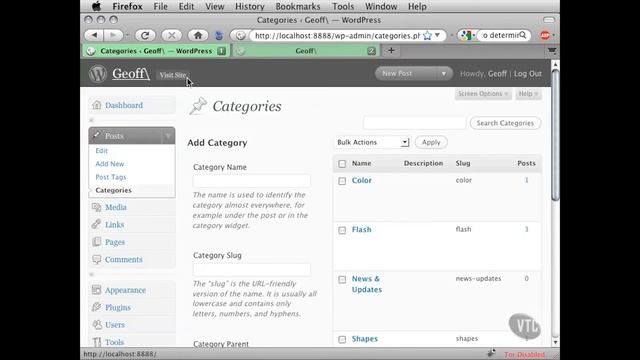Image resolution: width=640 pixels, height=360 pixels.
Task: Open the Firefox File menu
Action: click(x=160, y=7)
